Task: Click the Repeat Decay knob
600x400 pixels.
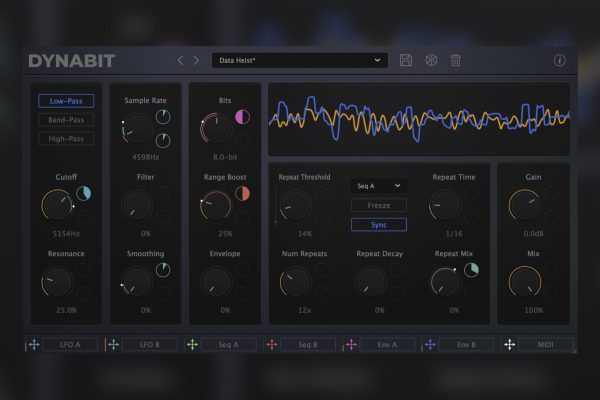Action: point(371,282)
